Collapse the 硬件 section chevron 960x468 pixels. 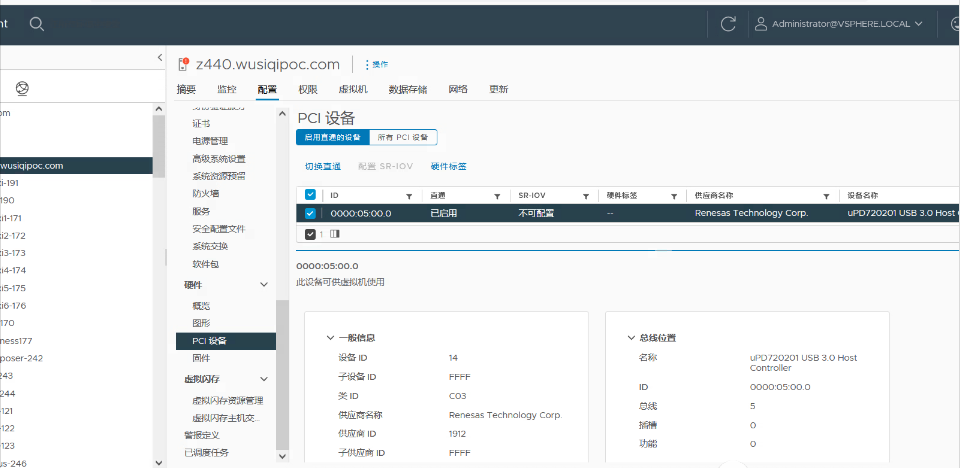click(x=264, y=285)
